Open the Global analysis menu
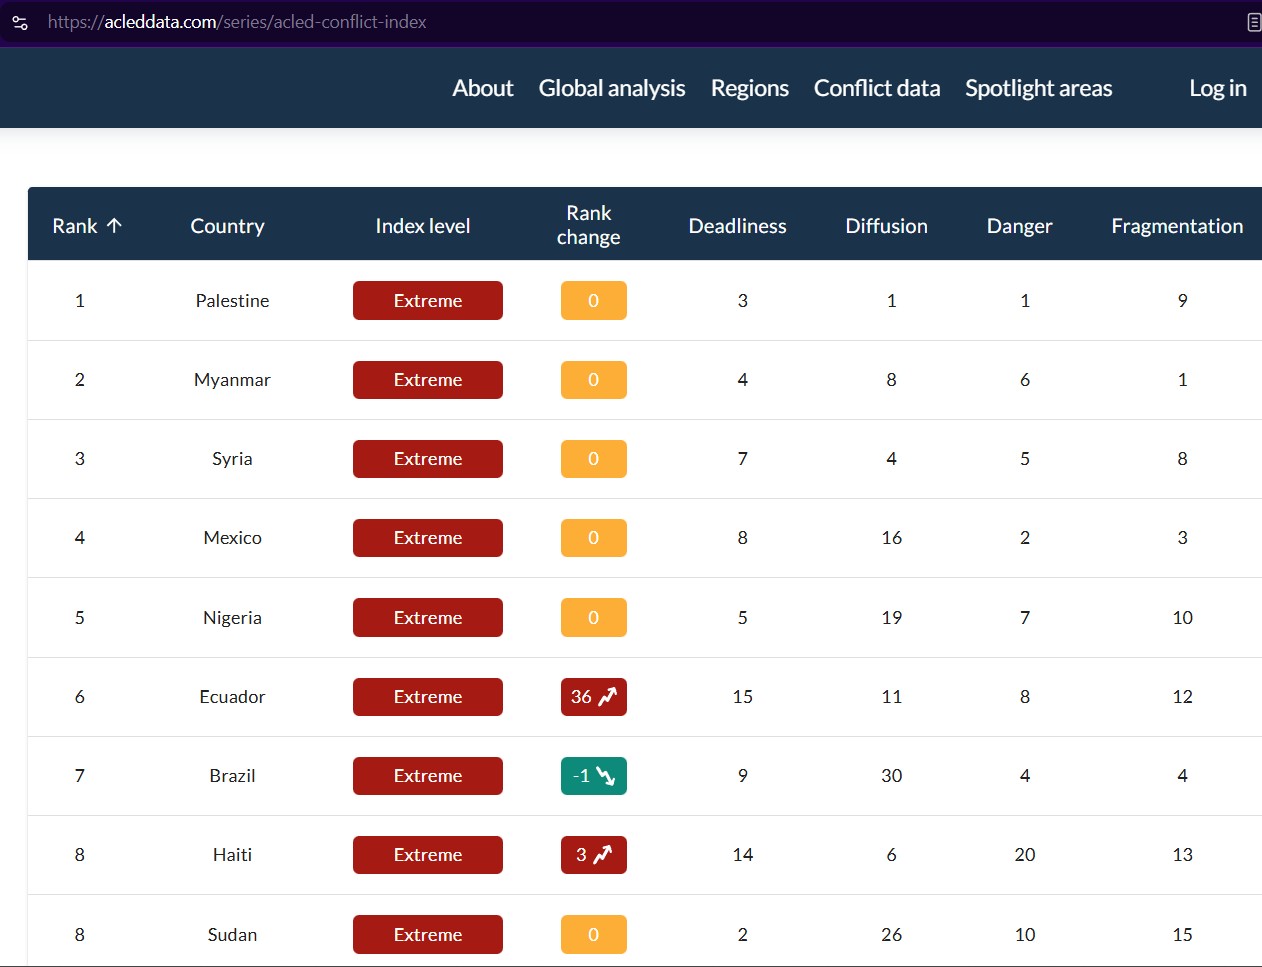The image size is (1262, 967). 612,88
